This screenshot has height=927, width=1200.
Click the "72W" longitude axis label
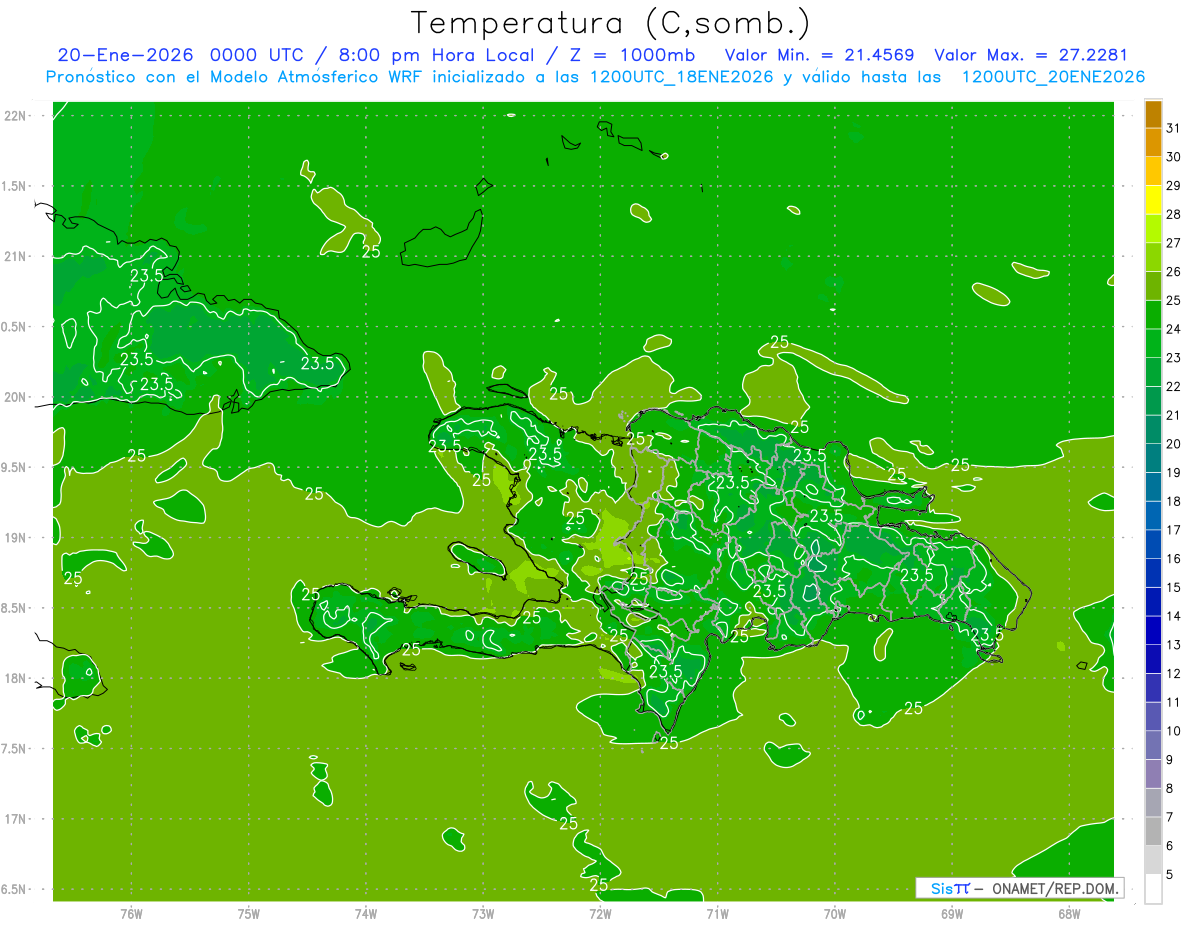pos(600,914)
